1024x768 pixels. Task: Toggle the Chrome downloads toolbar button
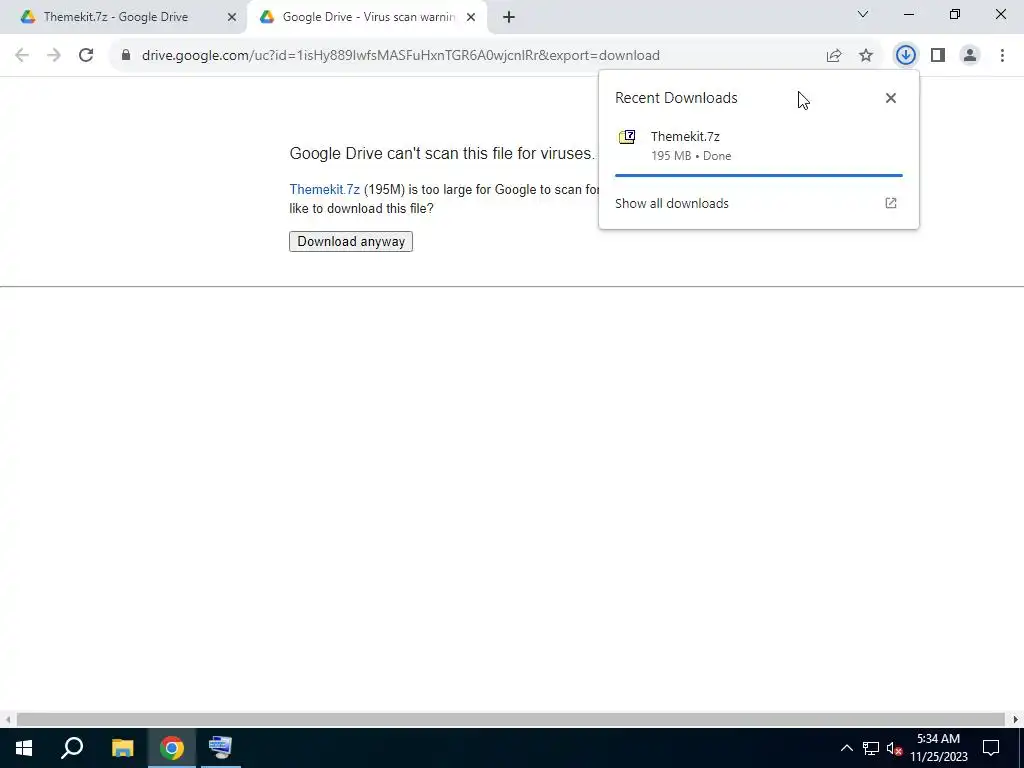click(x=905, y=56)
